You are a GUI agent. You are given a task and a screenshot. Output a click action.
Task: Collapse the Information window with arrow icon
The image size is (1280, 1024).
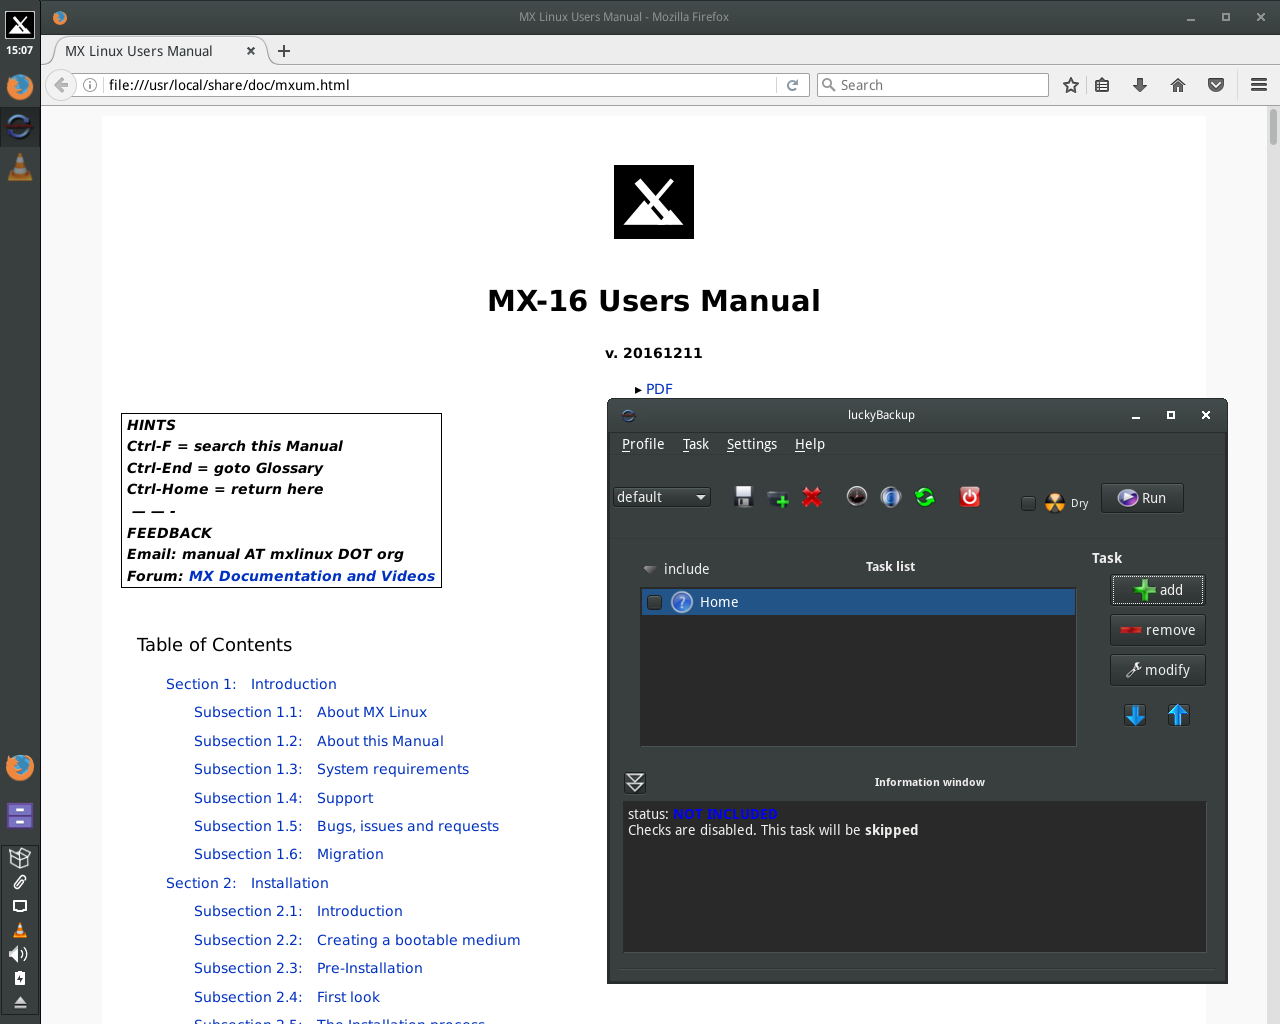pos(635,782)
